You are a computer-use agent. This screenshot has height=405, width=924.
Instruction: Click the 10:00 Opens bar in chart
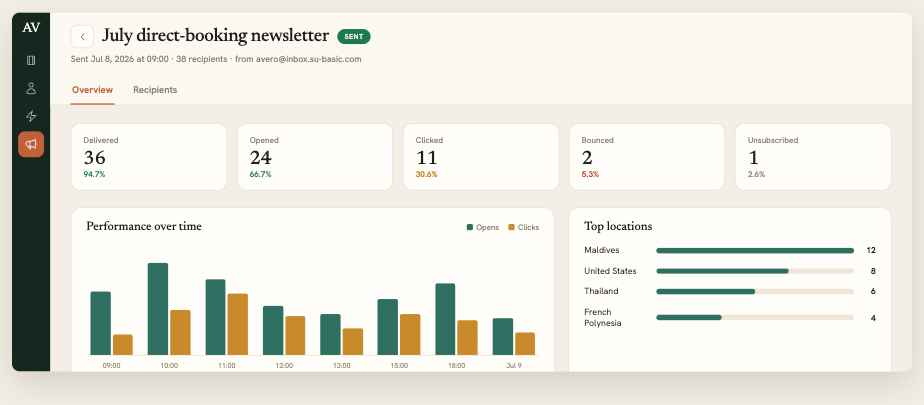click(158, 309)
